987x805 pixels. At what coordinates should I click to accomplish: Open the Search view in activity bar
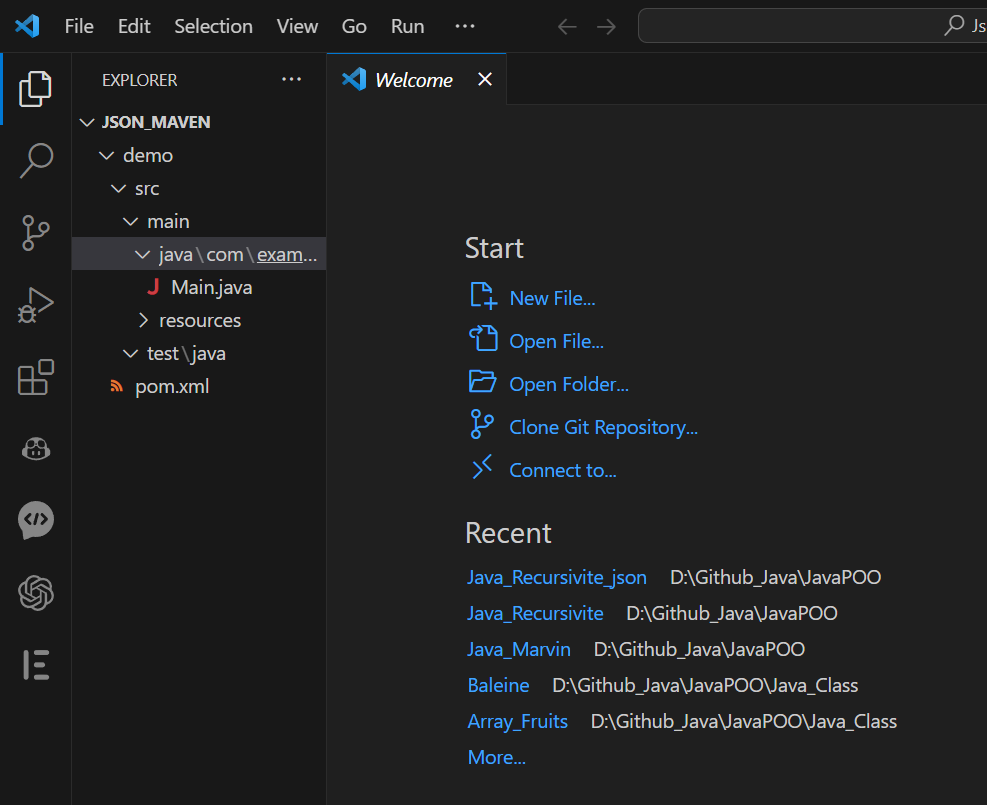coord(36,160)
